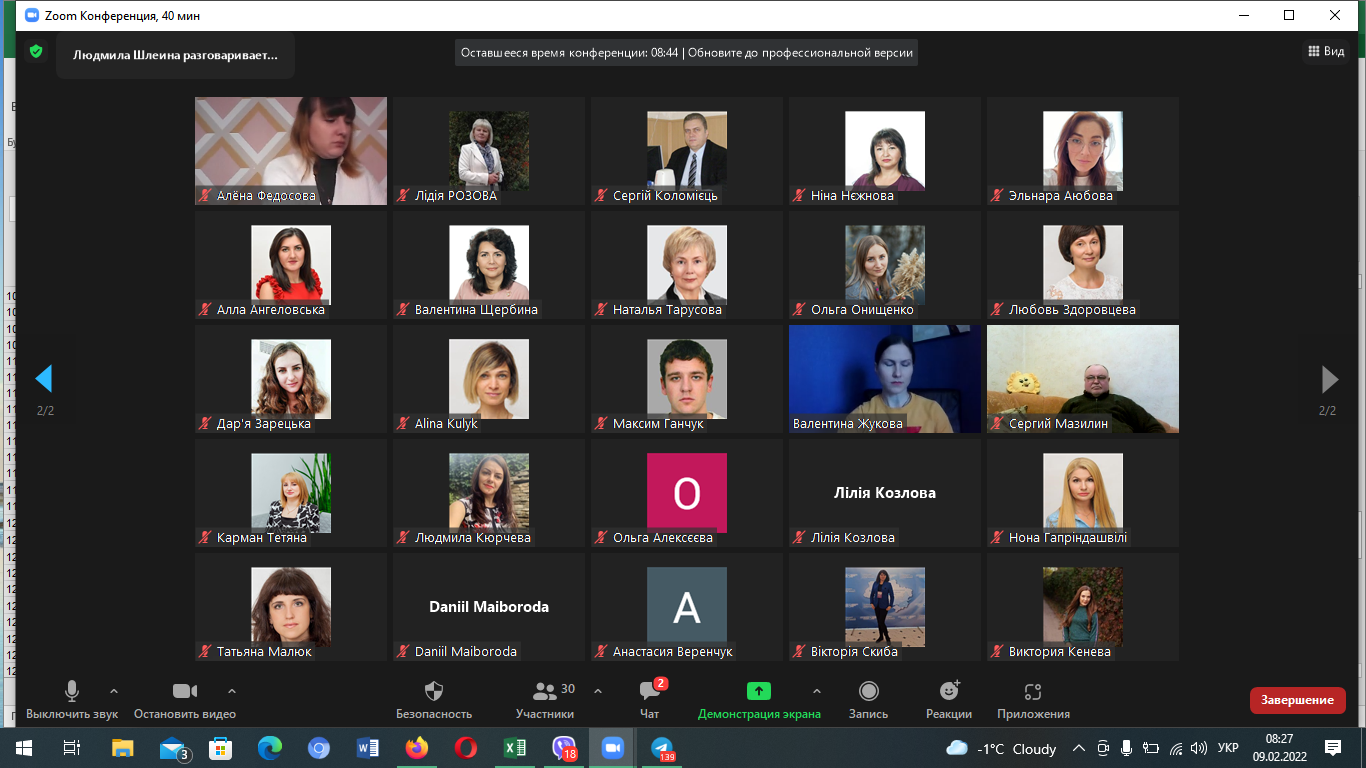Click Дар'я Зарецька name label
This screenshot has width=1366, height=768.
[x=264, y=424]
